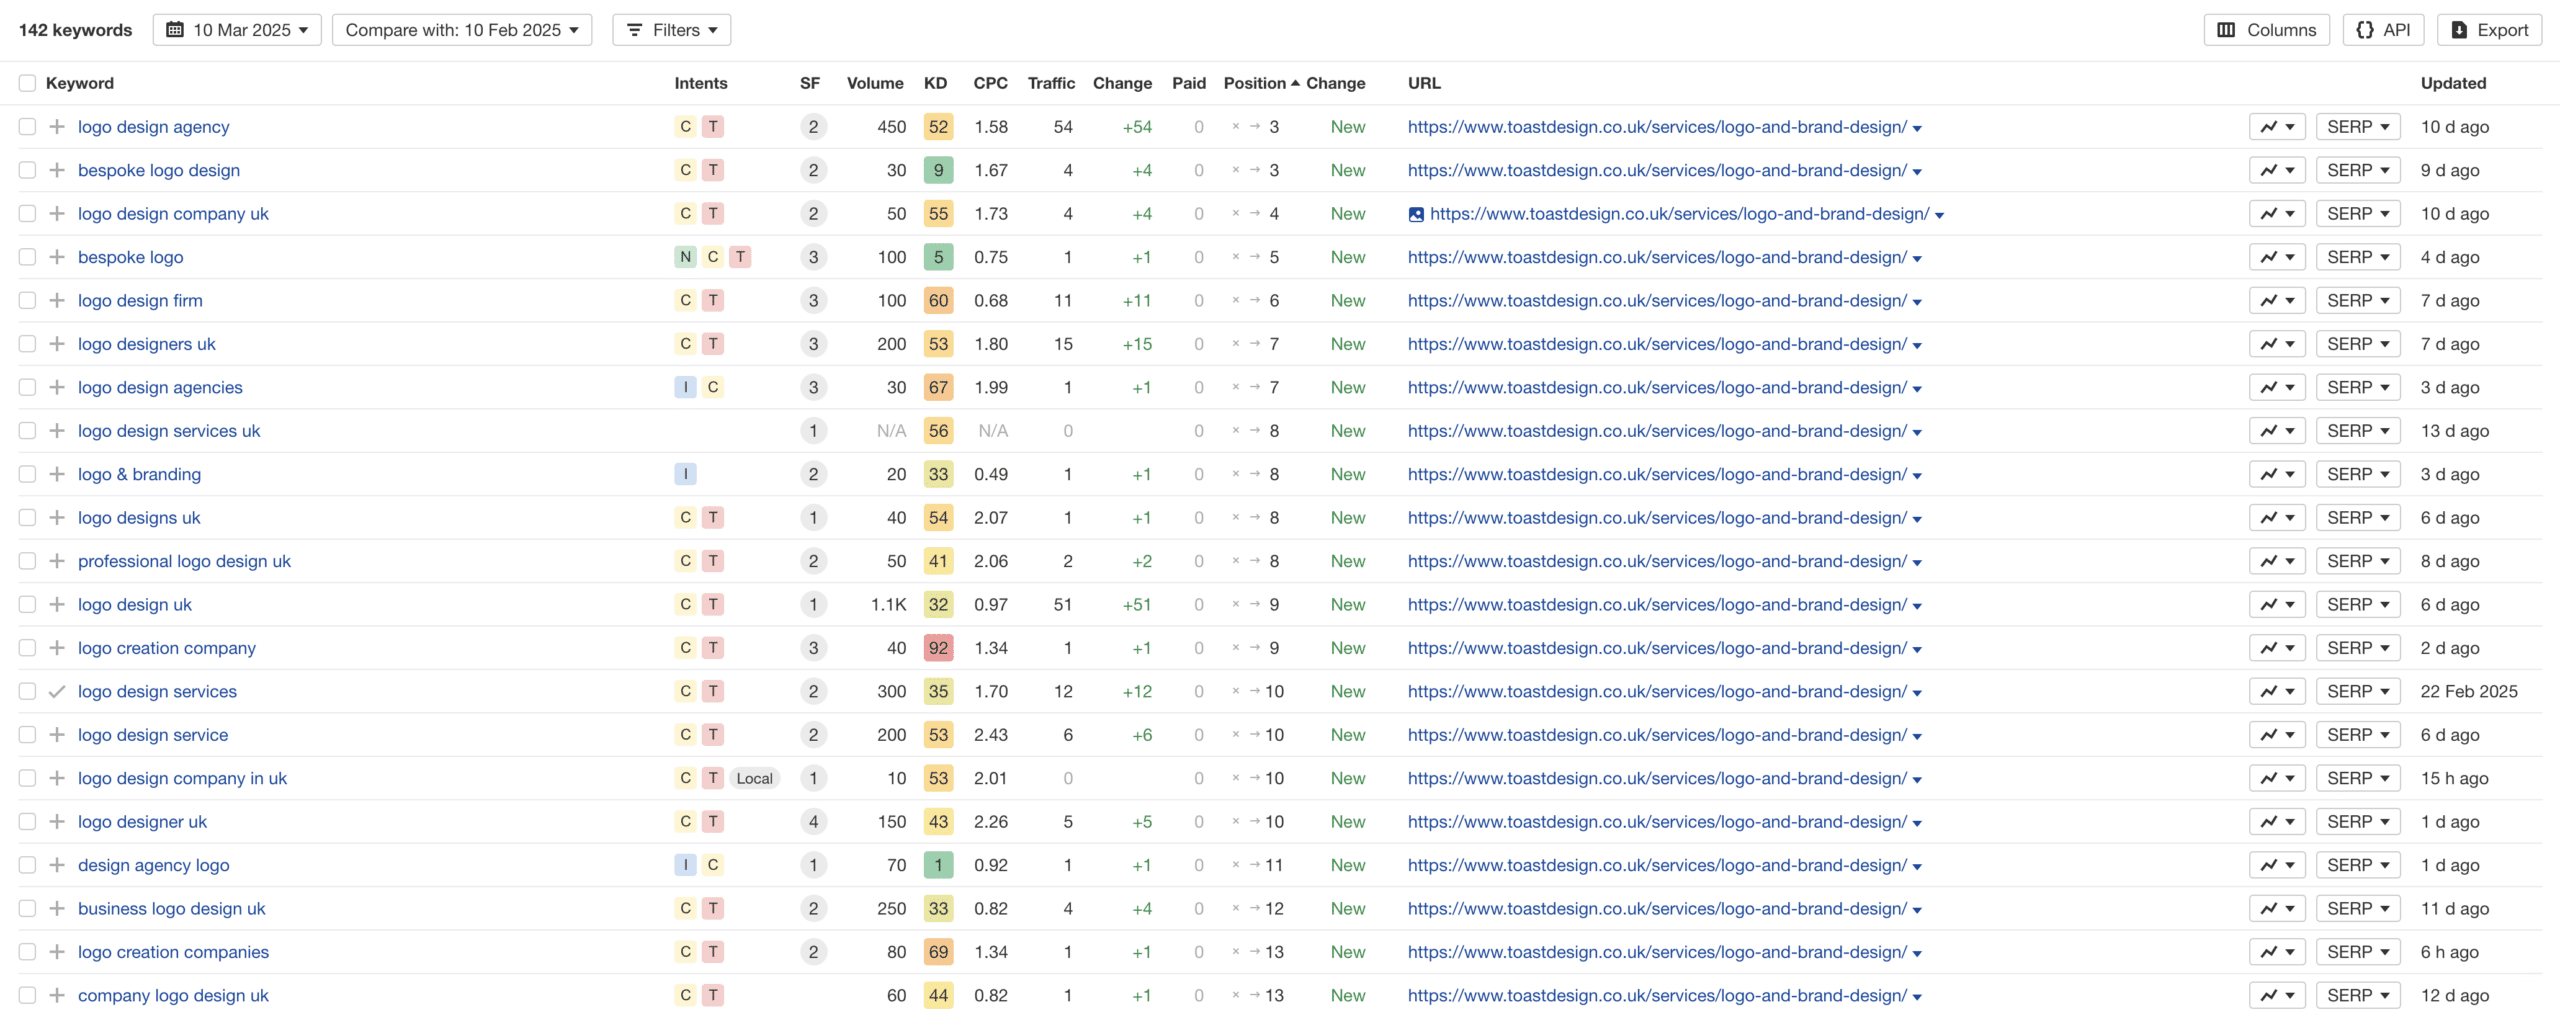Open position history chart for 'logo design agency'
This screenshot has height=1020, width=2560.
(x=2277, y=127)
